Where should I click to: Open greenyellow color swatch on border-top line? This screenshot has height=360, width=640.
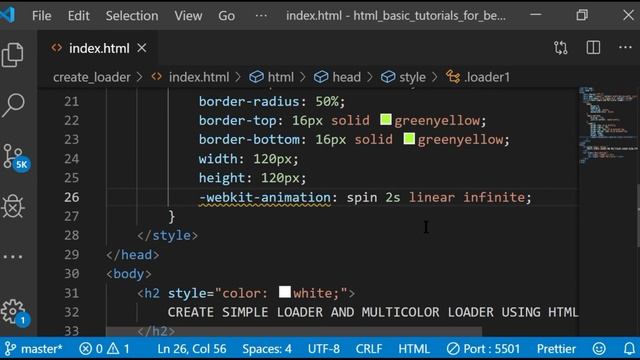386,120
